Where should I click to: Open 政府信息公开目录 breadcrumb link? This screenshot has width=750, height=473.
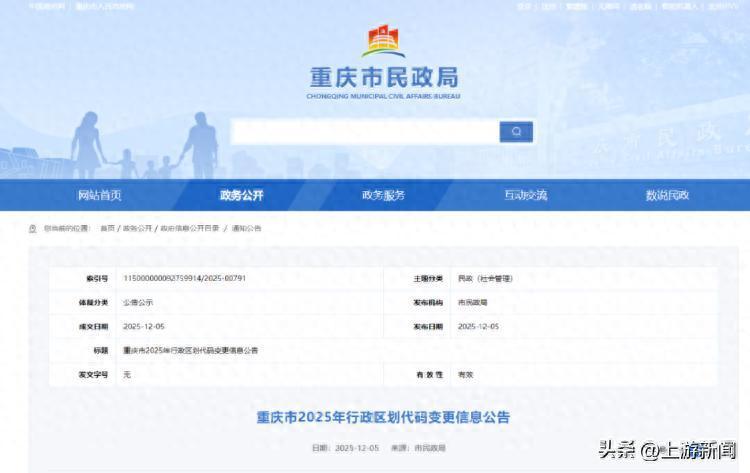coord(190,229)
